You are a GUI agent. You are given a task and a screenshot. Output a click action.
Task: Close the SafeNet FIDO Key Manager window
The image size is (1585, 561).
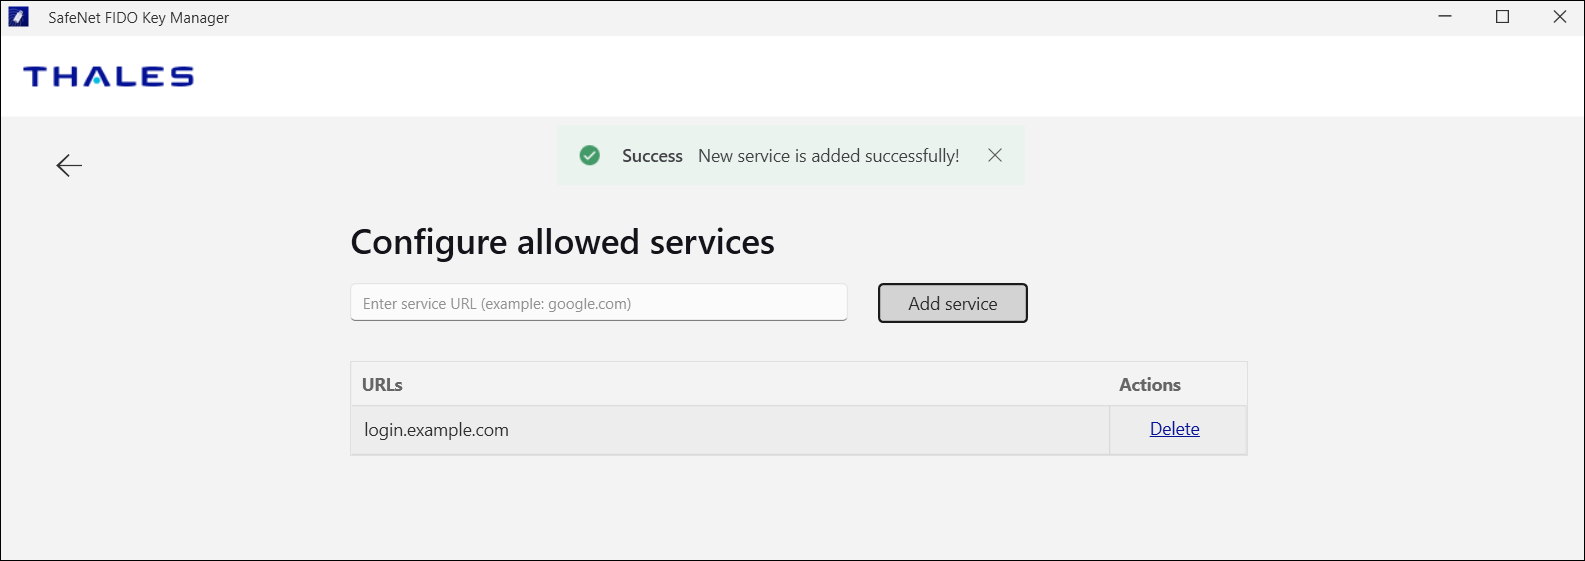[1559, 17]
